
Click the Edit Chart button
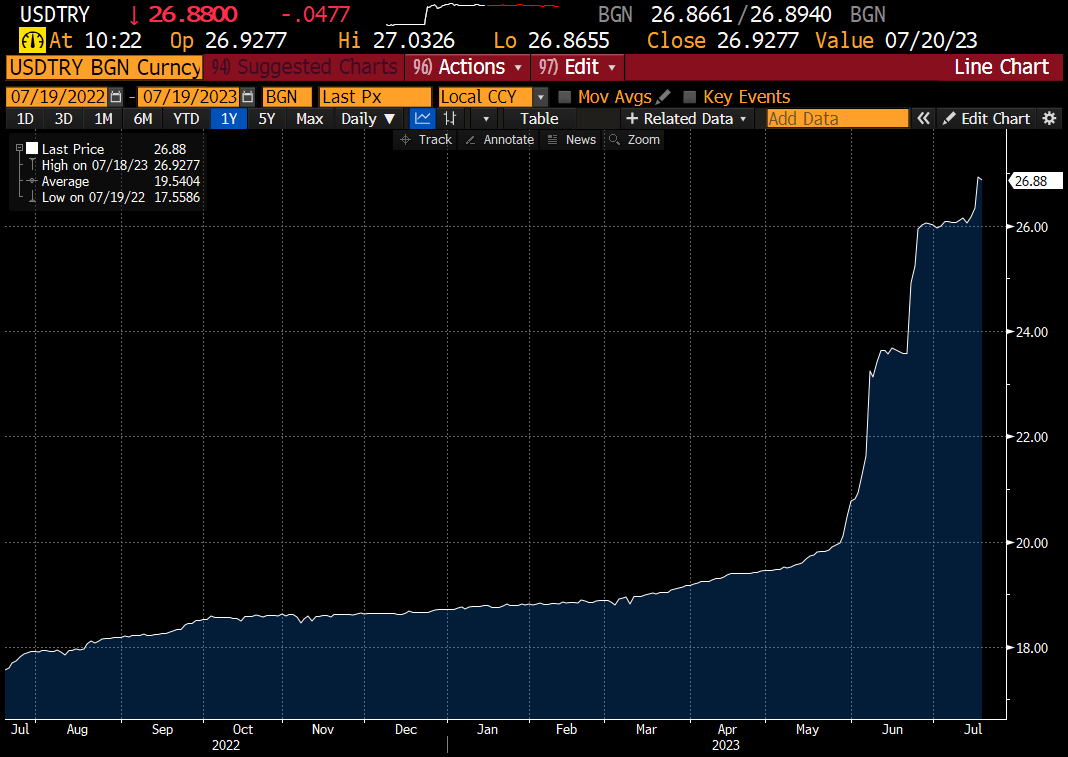986,118
